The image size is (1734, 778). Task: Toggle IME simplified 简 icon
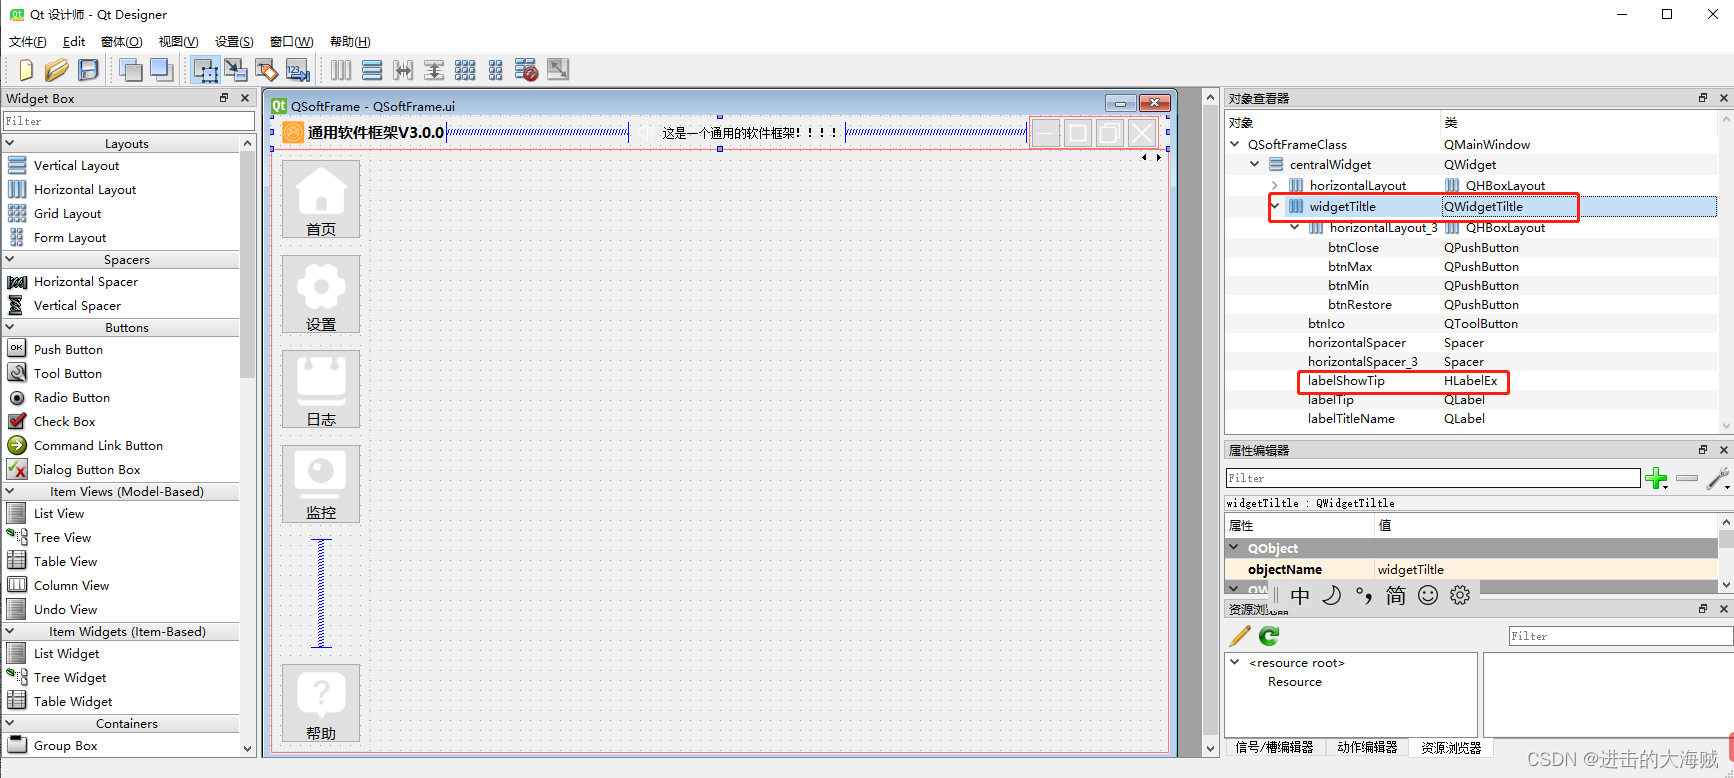[x=1396, y=596]
